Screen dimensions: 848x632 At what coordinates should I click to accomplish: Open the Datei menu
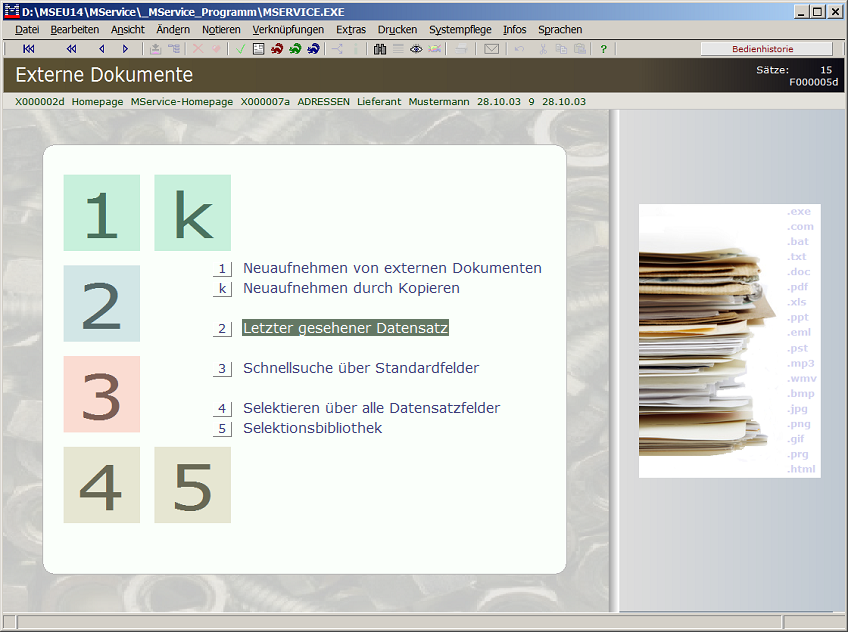(27, 30)
